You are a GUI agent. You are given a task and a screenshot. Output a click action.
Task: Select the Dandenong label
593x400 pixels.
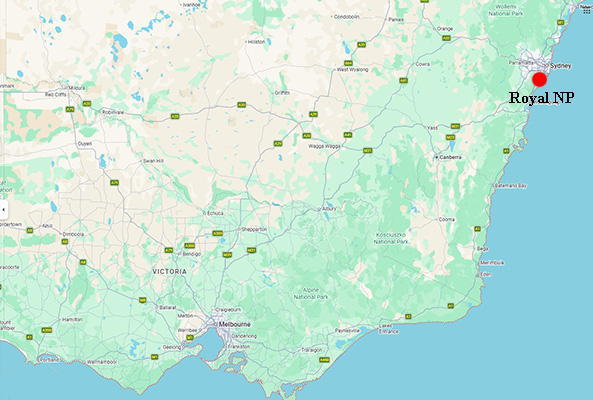pyautogui.click(x=244, y=336)
